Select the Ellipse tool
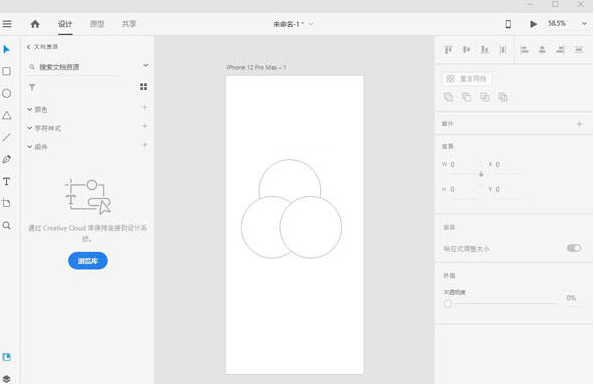The width and height of the screenshot is (595, 384). [x=6, y=93]
